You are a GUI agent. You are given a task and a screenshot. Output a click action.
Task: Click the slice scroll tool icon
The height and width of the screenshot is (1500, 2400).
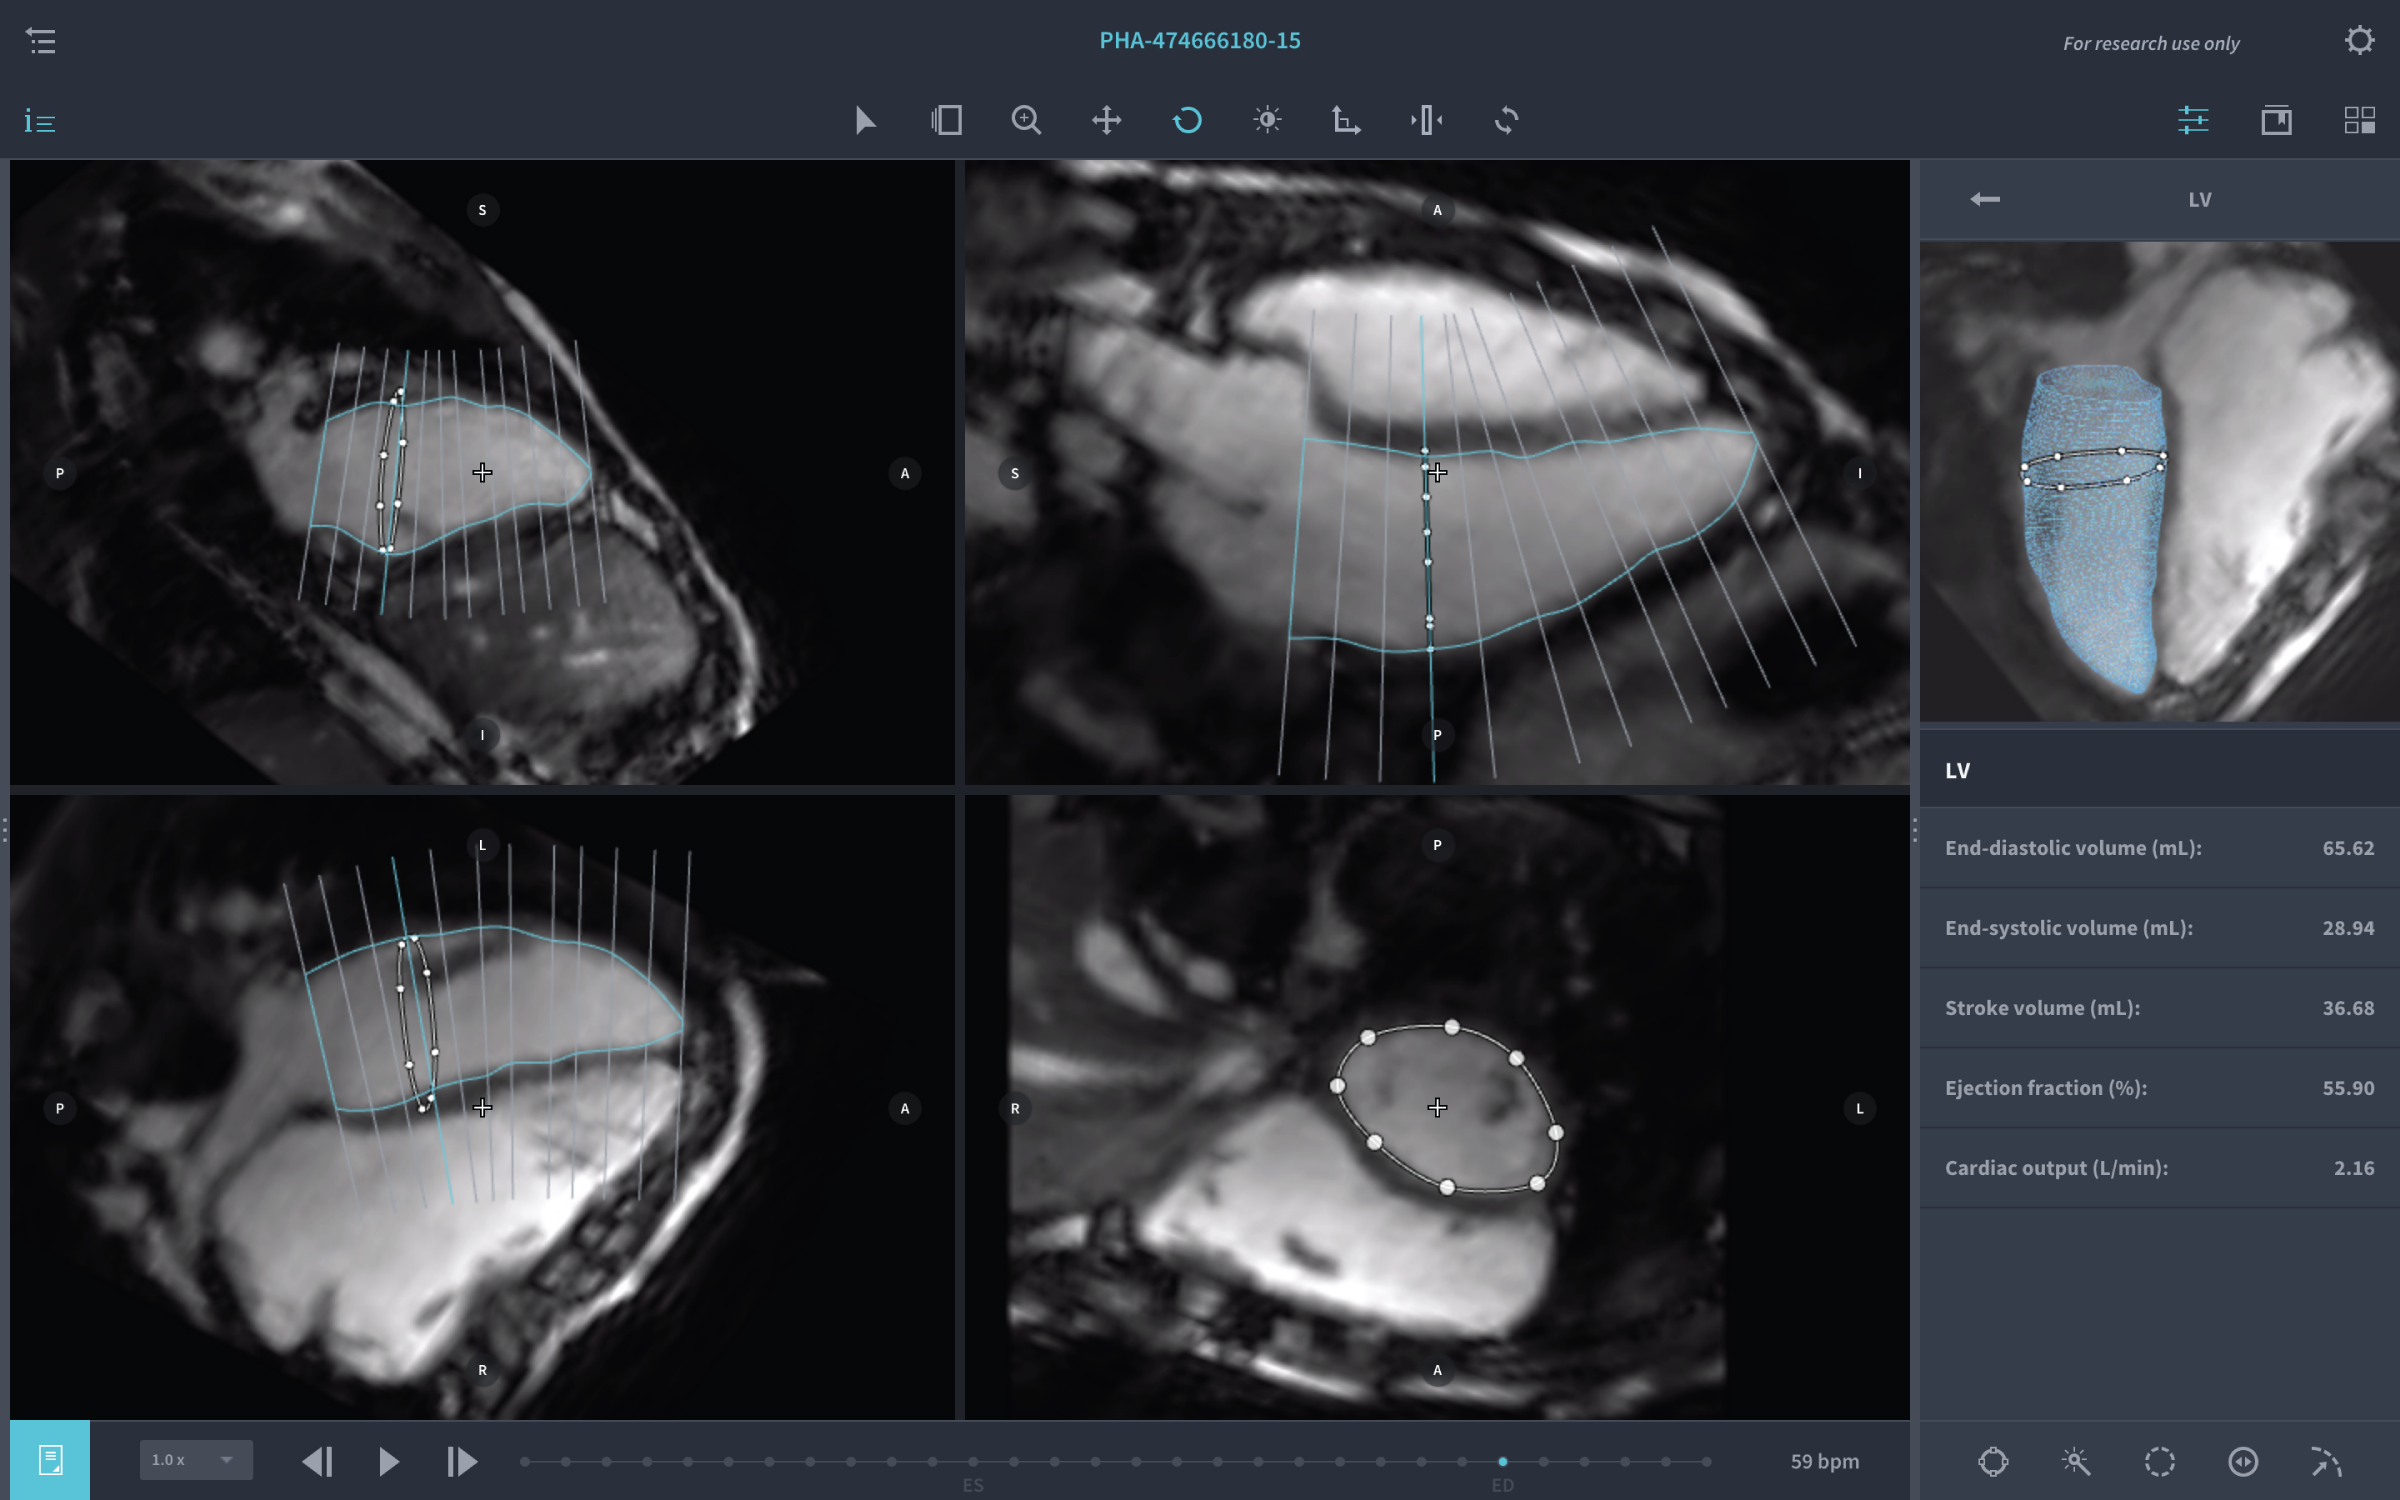[946, 121]
